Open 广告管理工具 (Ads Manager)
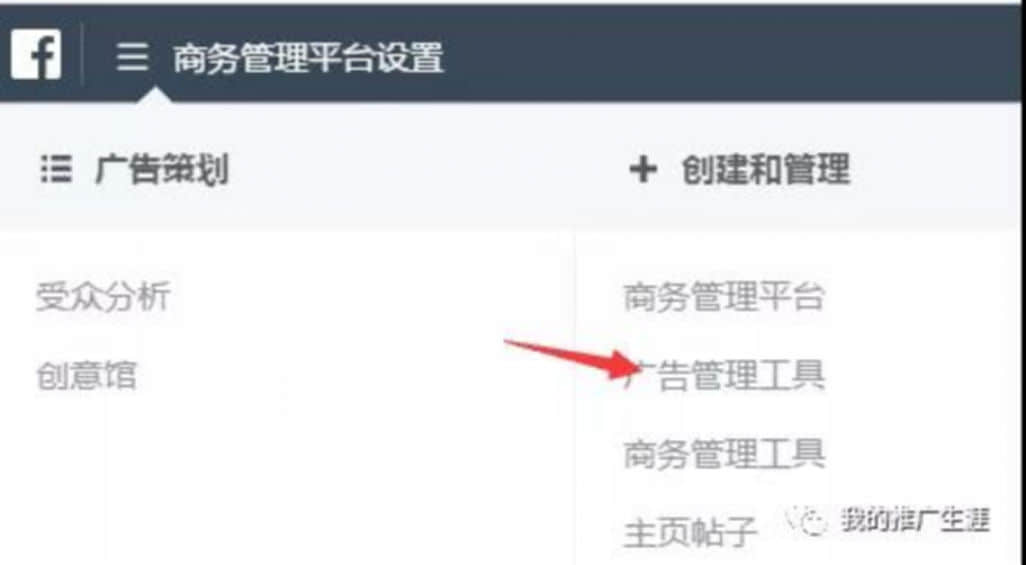This screenshot has height=565, width=1026. (x=724, y=376)
